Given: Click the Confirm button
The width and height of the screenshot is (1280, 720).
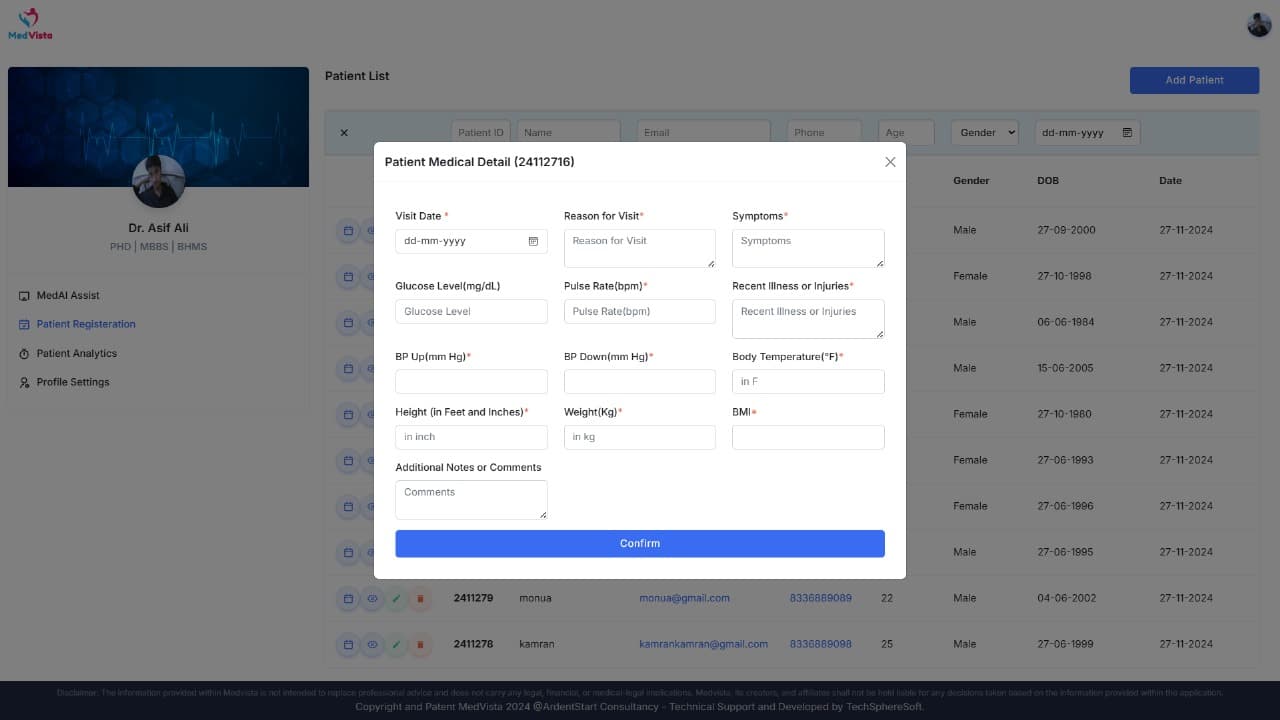Looking at the screenshot, I should [640, 543].
